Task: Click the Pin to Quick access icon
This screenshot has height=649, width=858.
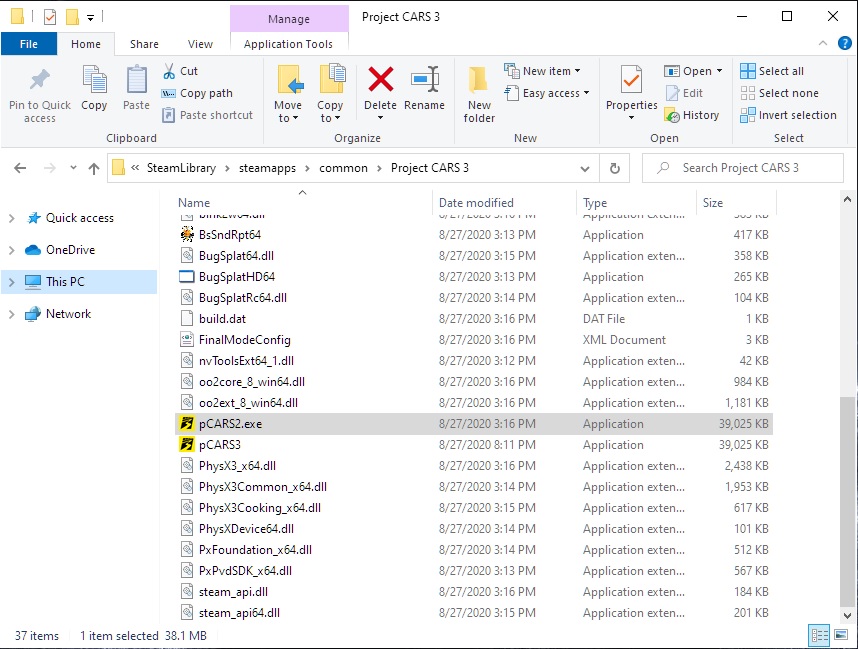Action: (39, 80)
